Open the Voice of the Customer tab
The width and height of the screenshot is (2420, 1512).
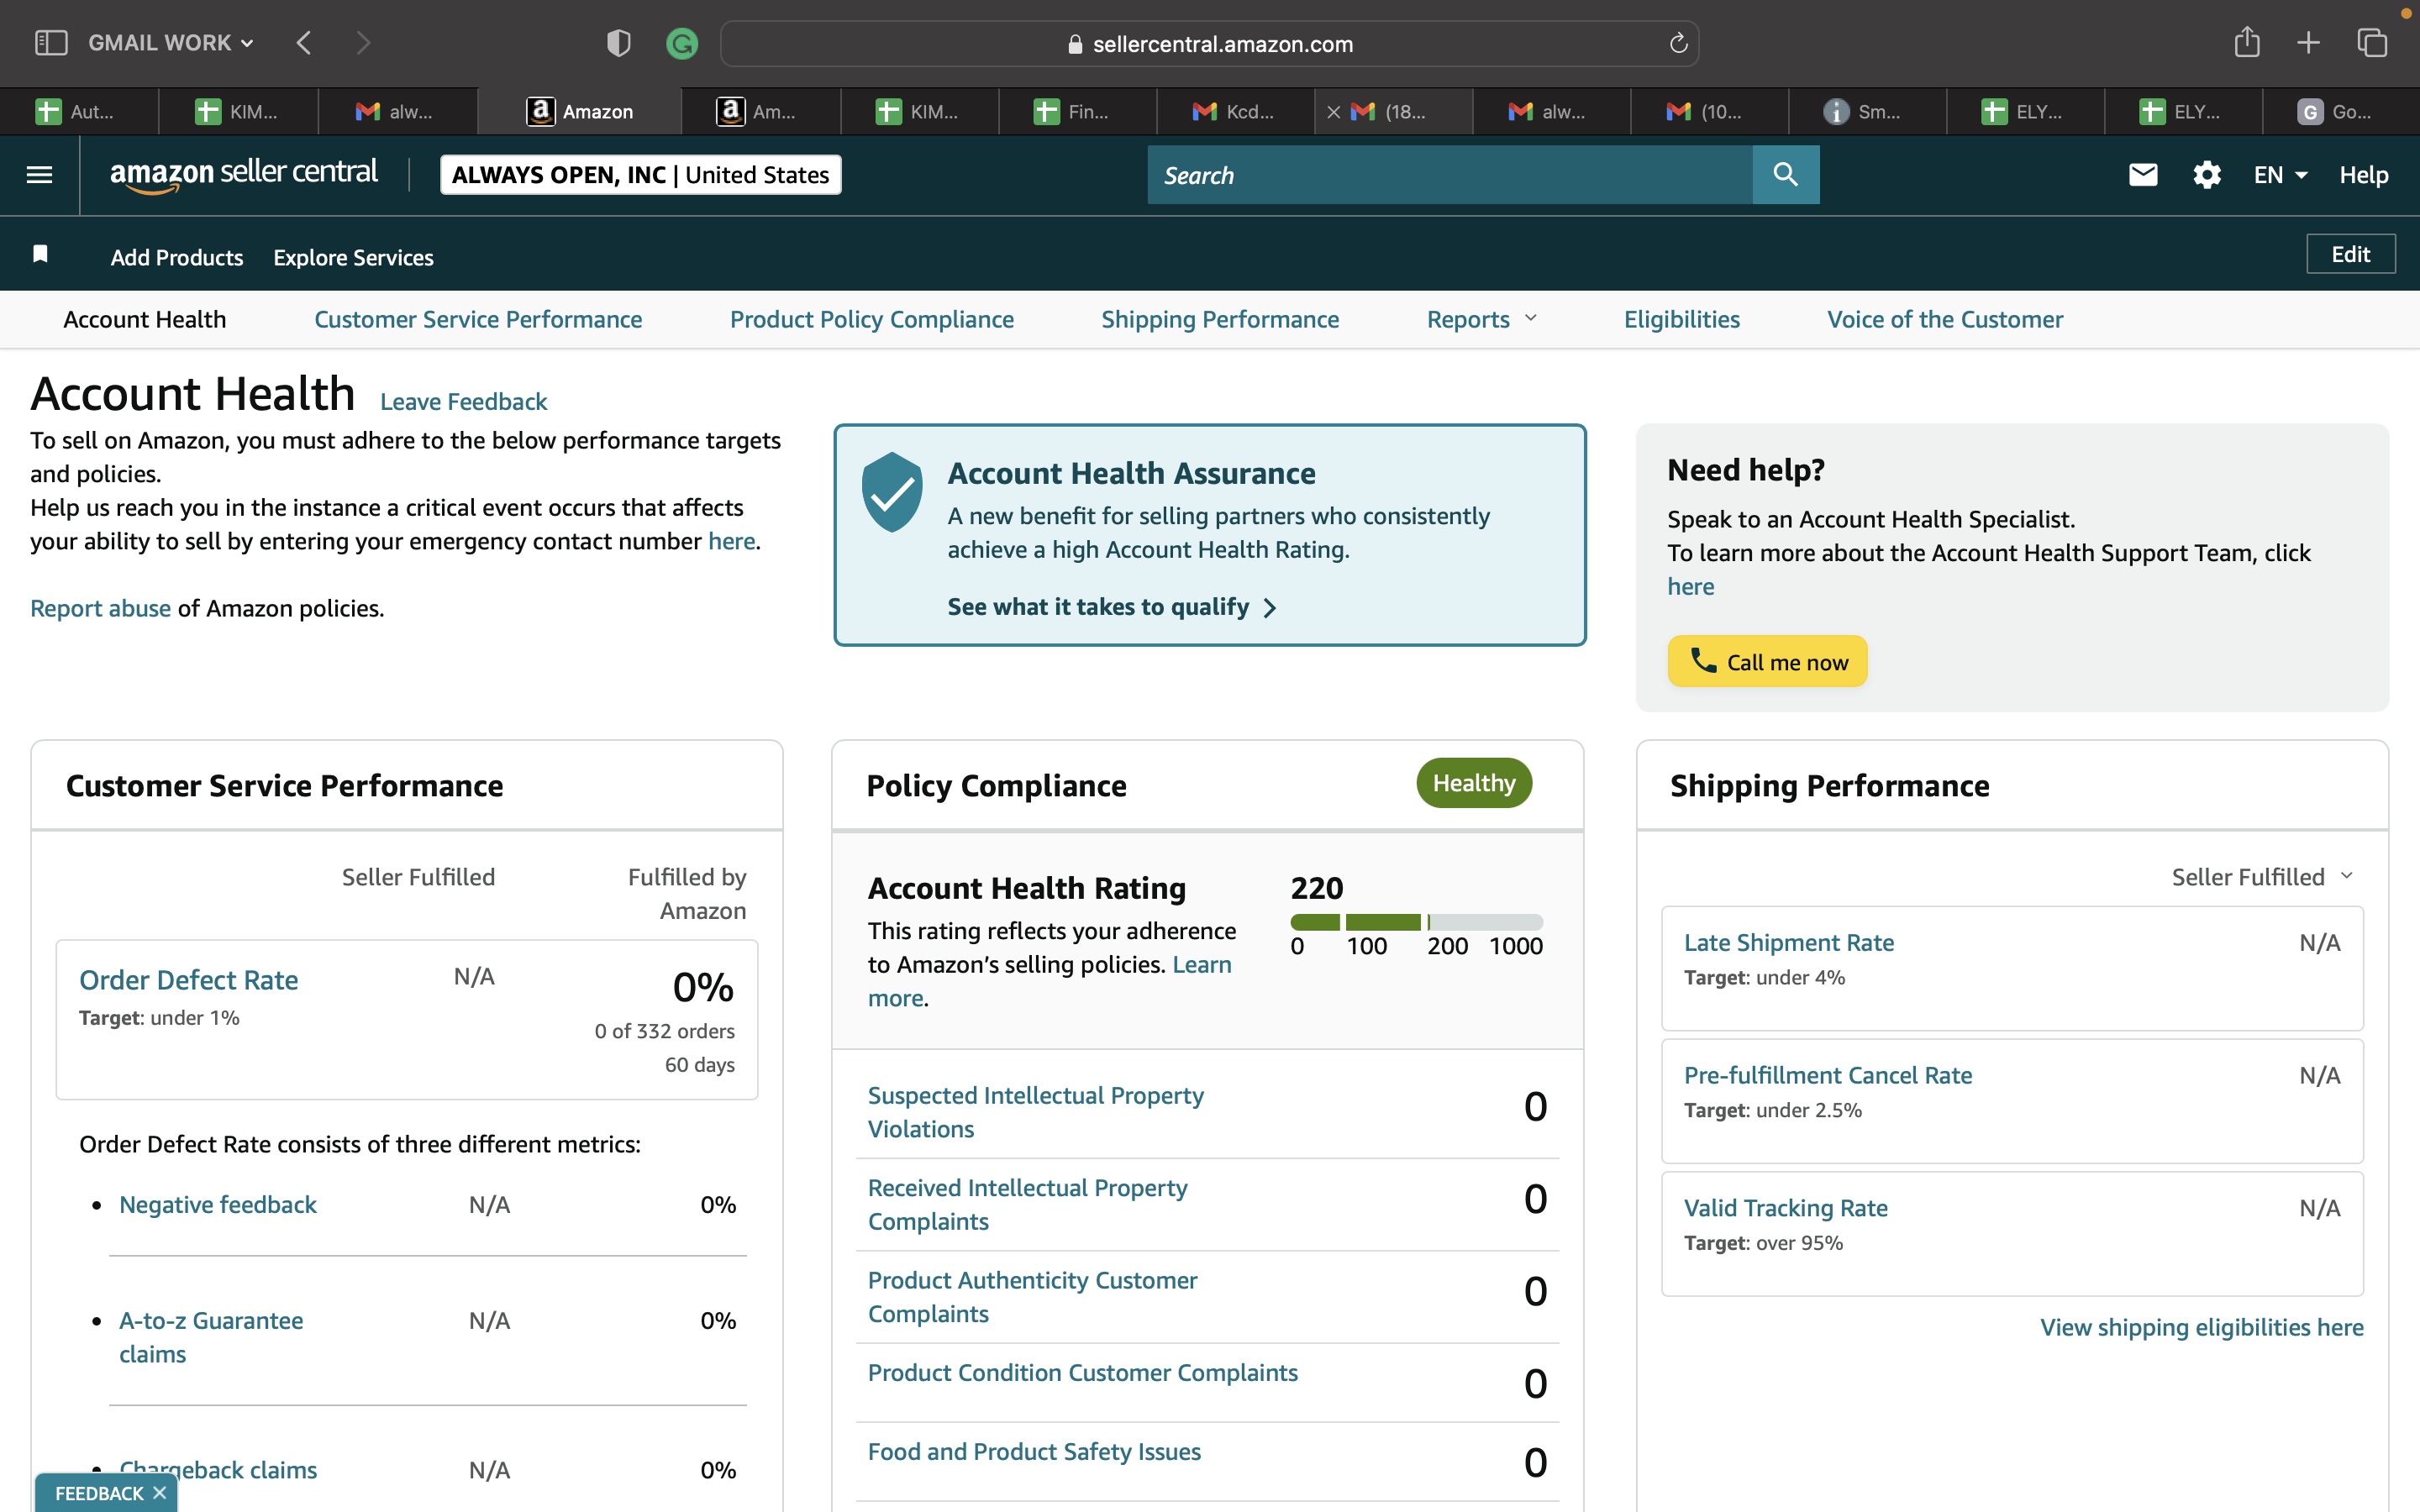[1945, 319]
